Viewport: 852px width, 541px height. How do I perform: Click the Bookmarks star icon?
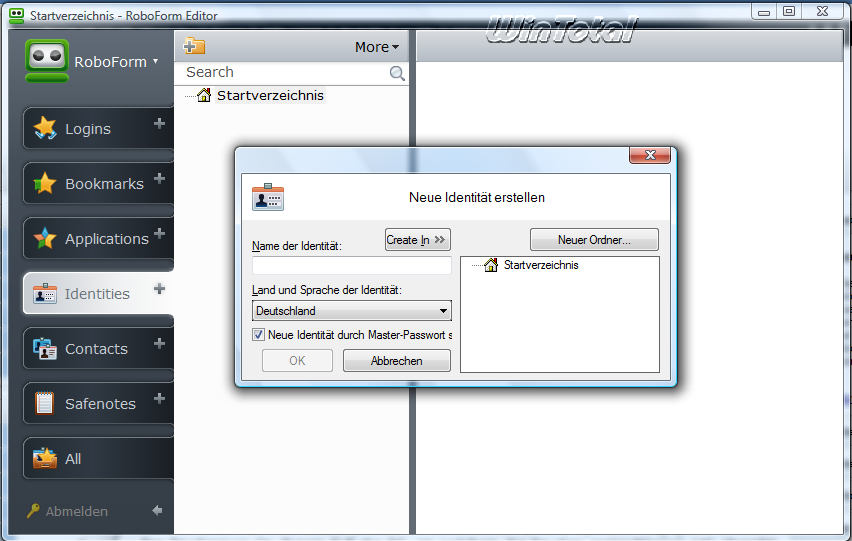tap(45, 184)
